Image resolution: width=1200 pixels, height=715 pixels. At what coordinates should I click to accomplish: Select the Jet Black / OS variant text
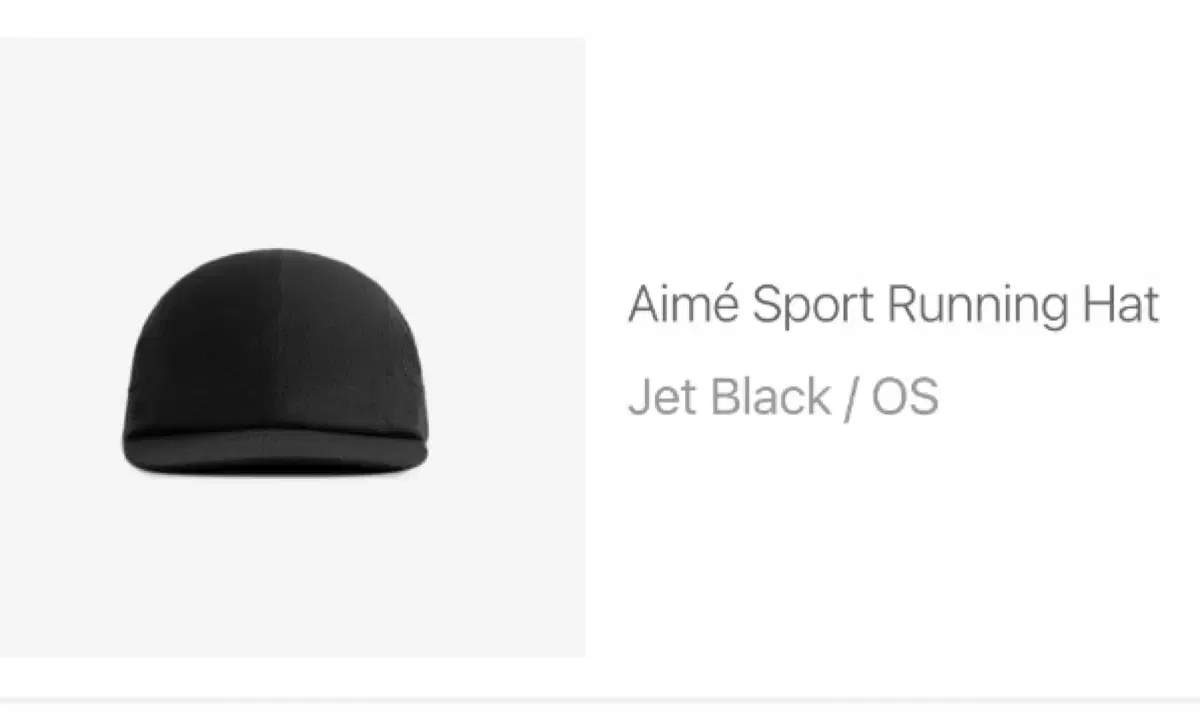point(783,397)
